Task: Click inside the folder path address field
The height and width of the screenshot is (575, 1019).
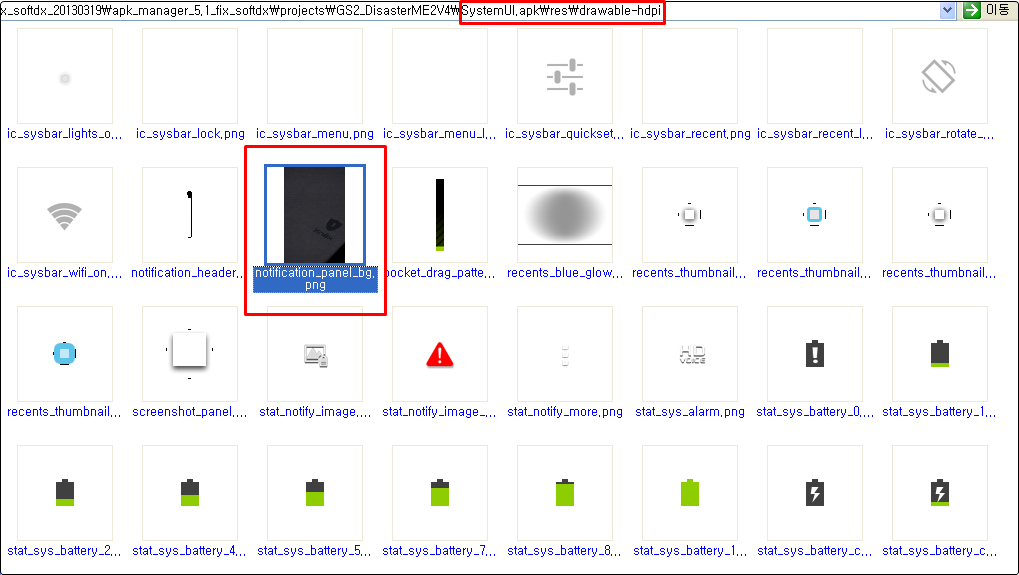Action: [300, 10]
